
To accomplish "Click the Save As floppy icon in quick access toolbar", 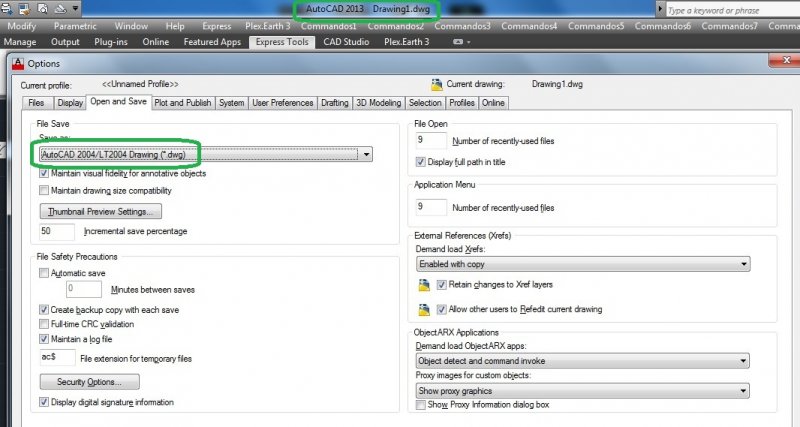I will 24,9.
